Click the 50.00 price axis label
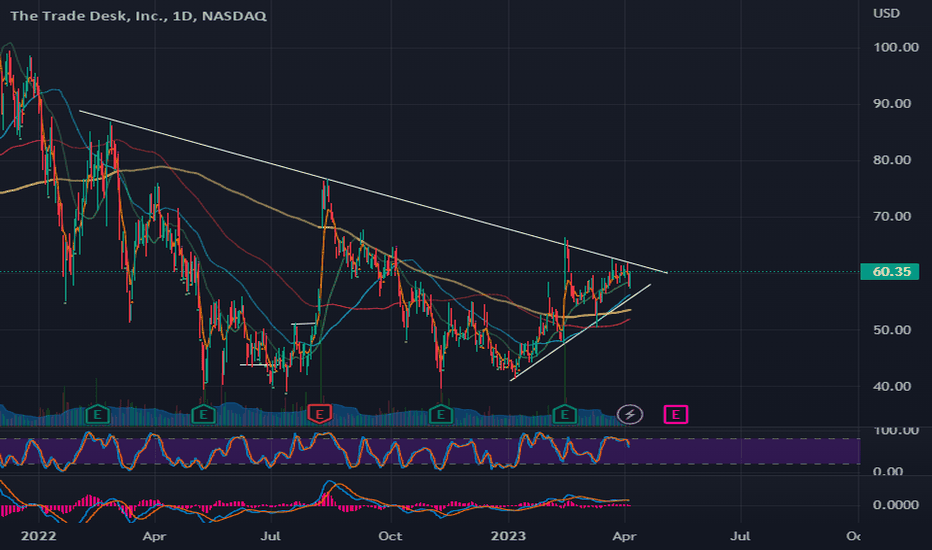932x550 pixels. coord(892,330)
